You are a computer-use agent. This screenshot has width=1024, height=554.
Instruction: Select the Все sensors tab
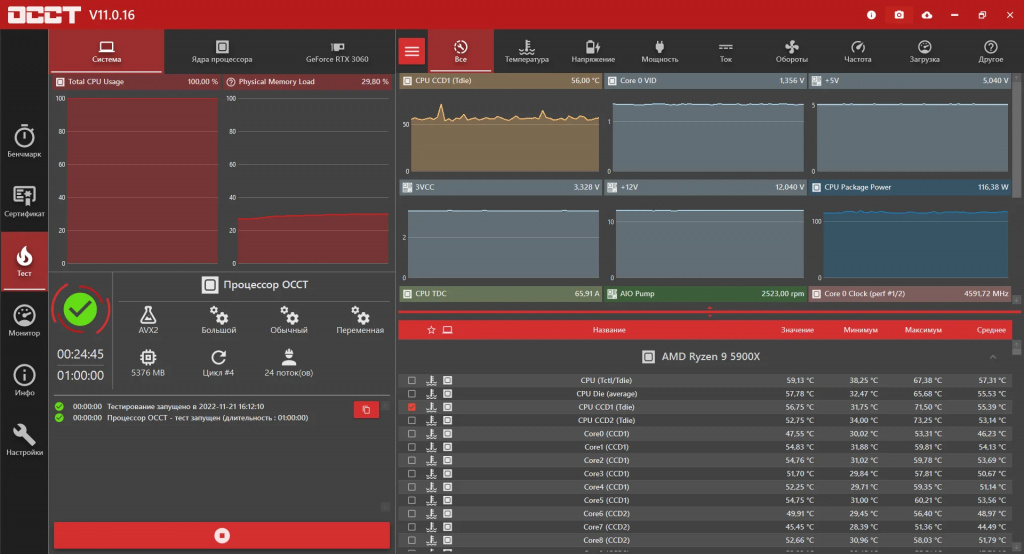click(x=460, y=51)
